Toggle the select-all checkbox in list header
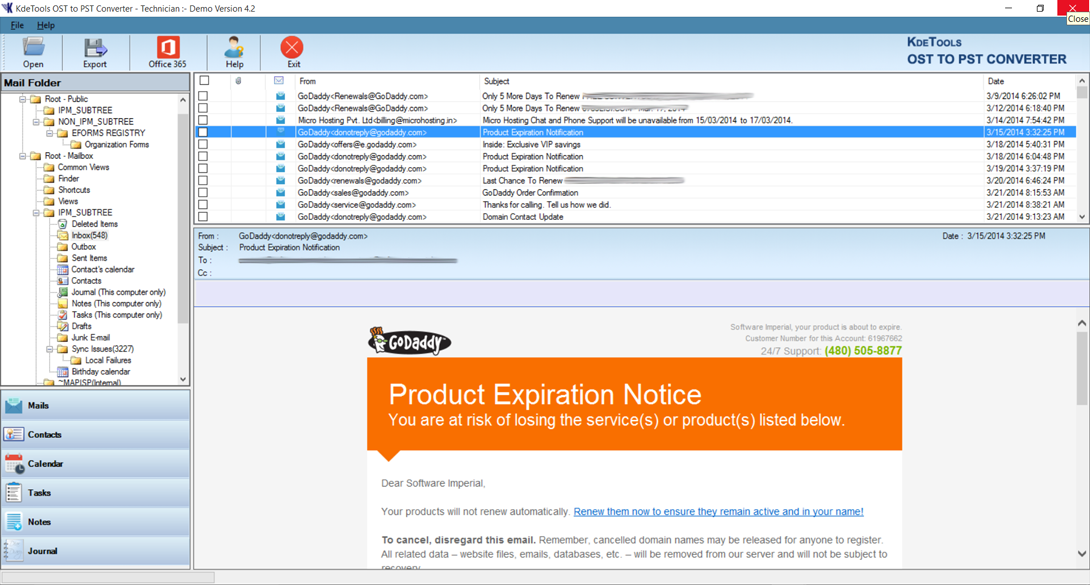Viewport: 1090px width, 585px height. [204, 81]
